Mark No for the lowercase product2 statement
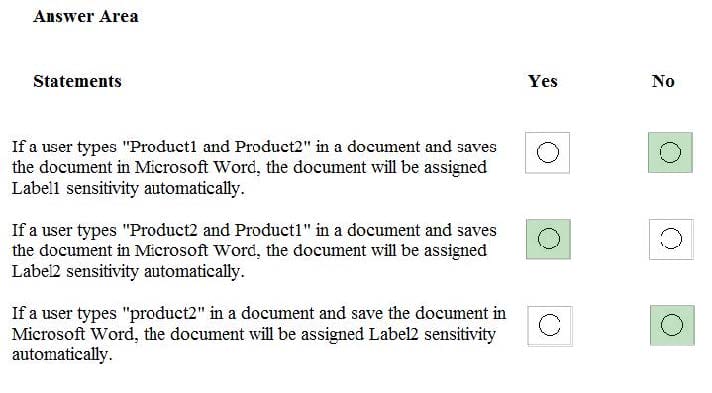 tap(672, 325)
